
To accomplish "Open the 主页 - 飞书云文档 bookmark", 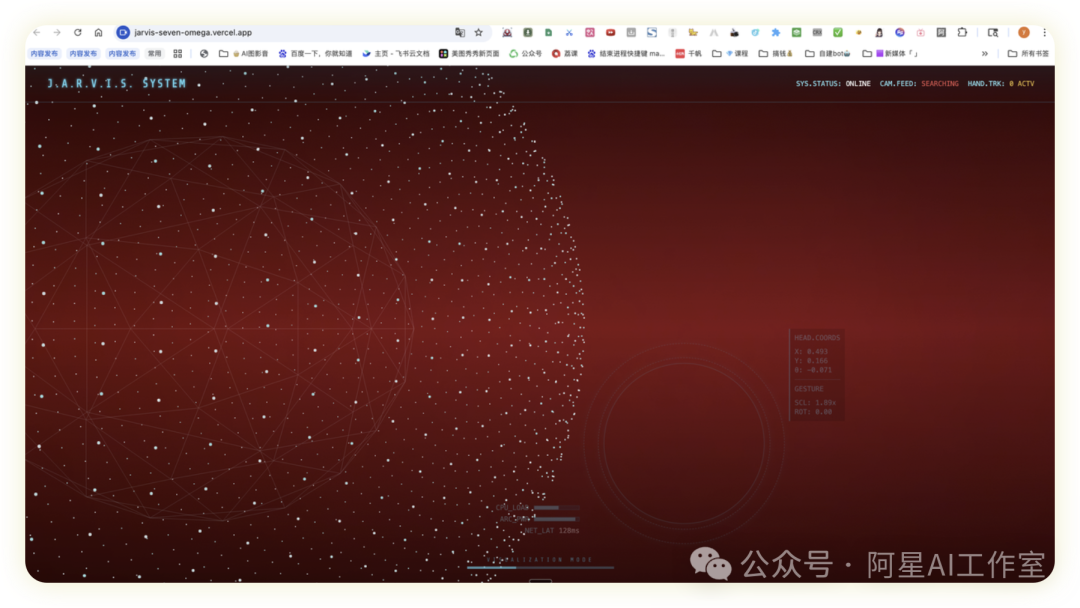I will point(396,54).
